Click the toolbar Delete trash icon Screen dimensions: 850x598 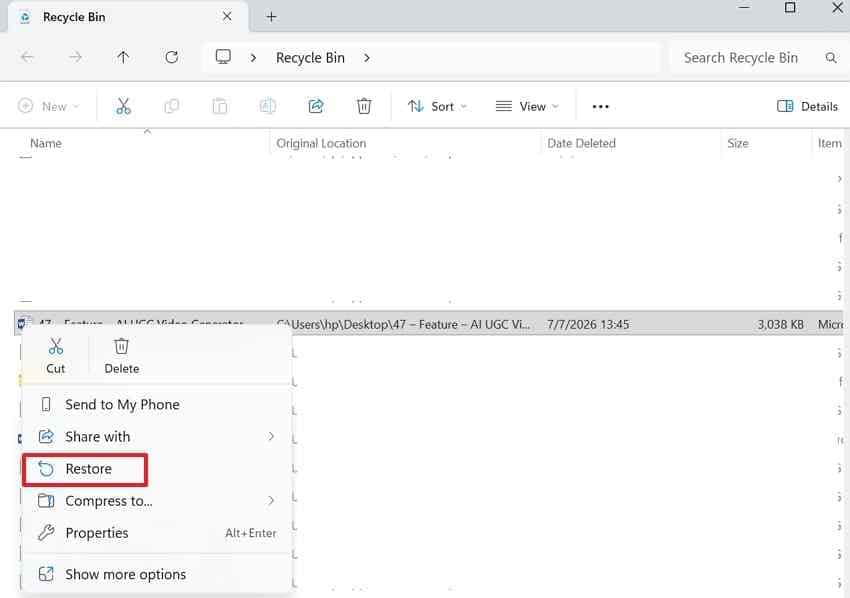coord(364,106)
